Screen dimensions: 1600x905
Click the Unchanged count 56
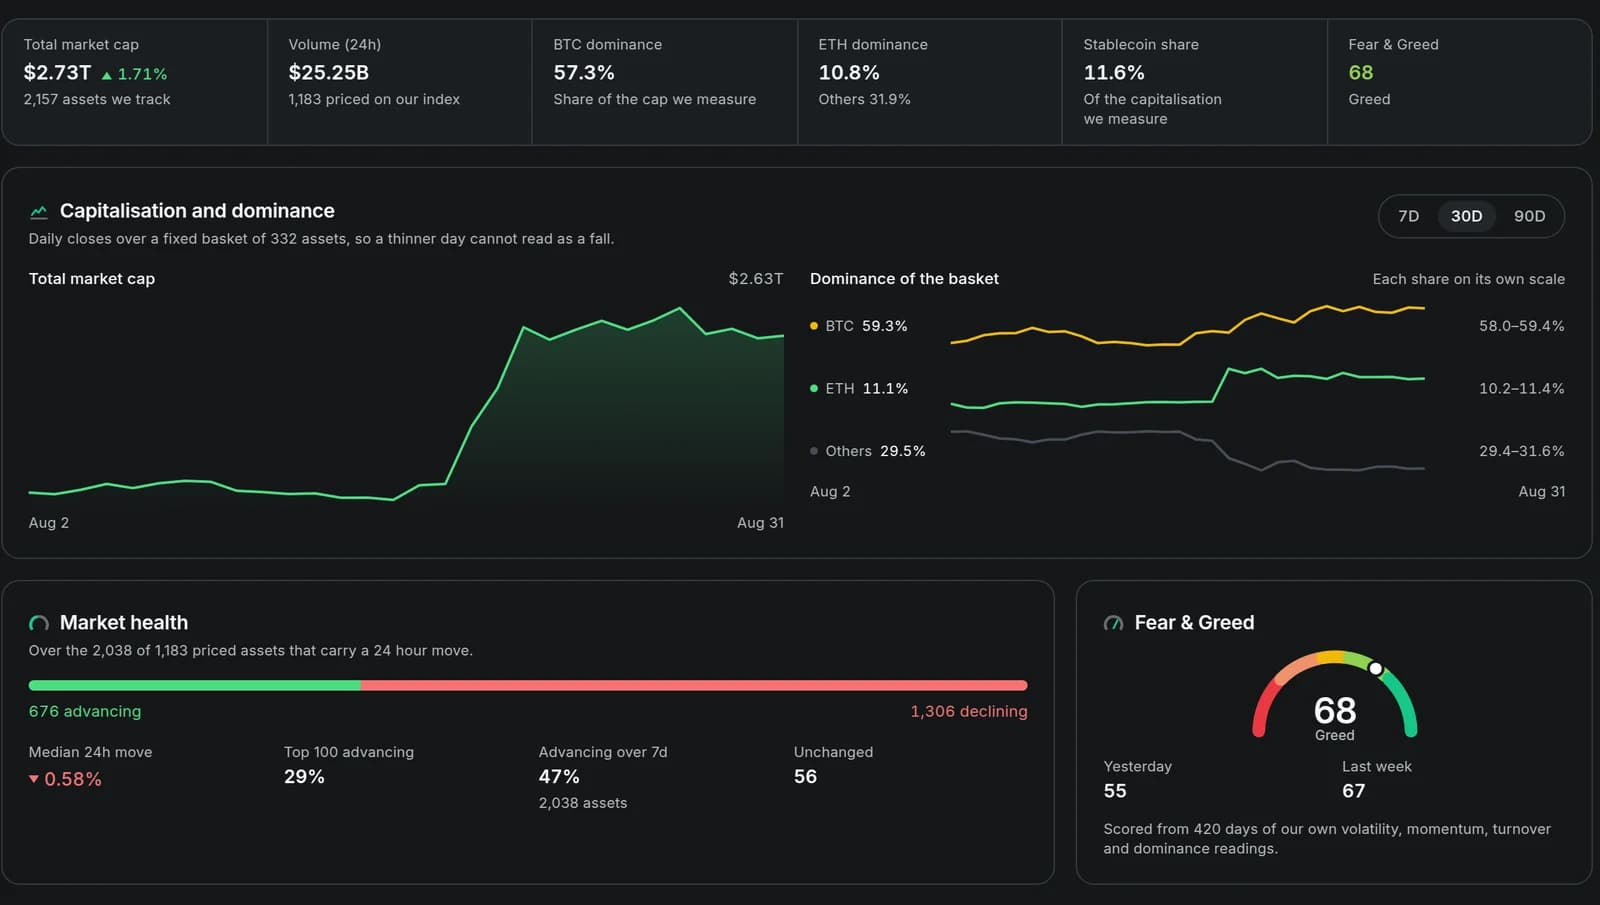point(805,777)
